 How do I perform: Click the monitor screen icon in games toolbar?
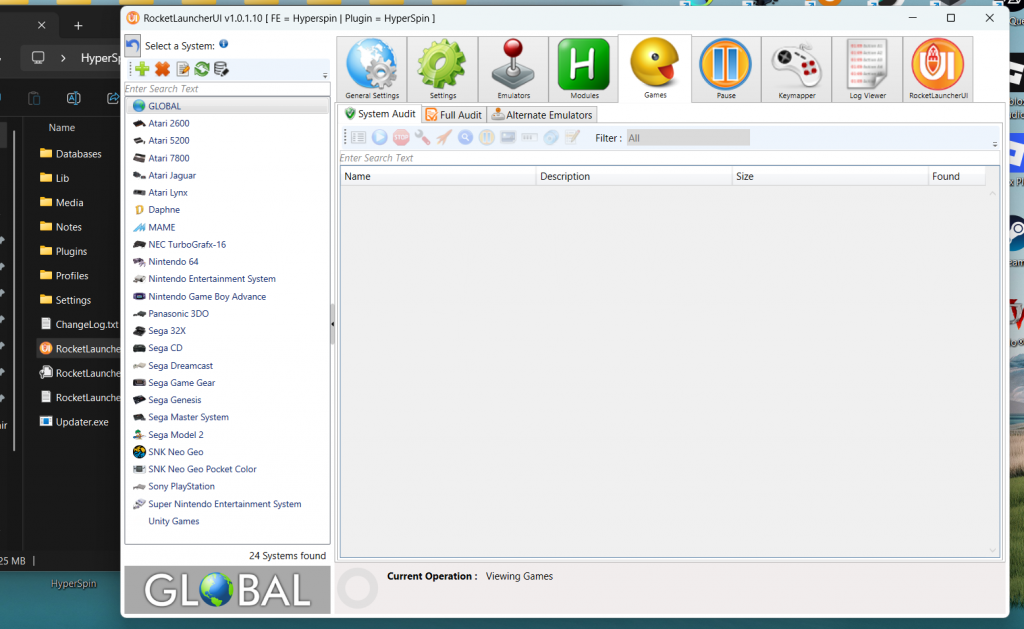pyautogui.click(x=508, y=137)
